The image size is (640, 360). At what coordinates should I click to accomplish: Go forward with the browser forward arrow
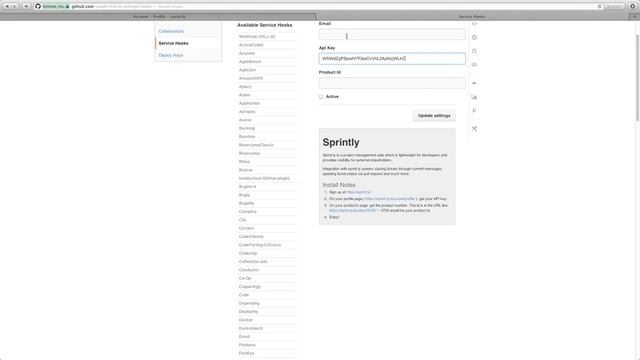[15, 7]
